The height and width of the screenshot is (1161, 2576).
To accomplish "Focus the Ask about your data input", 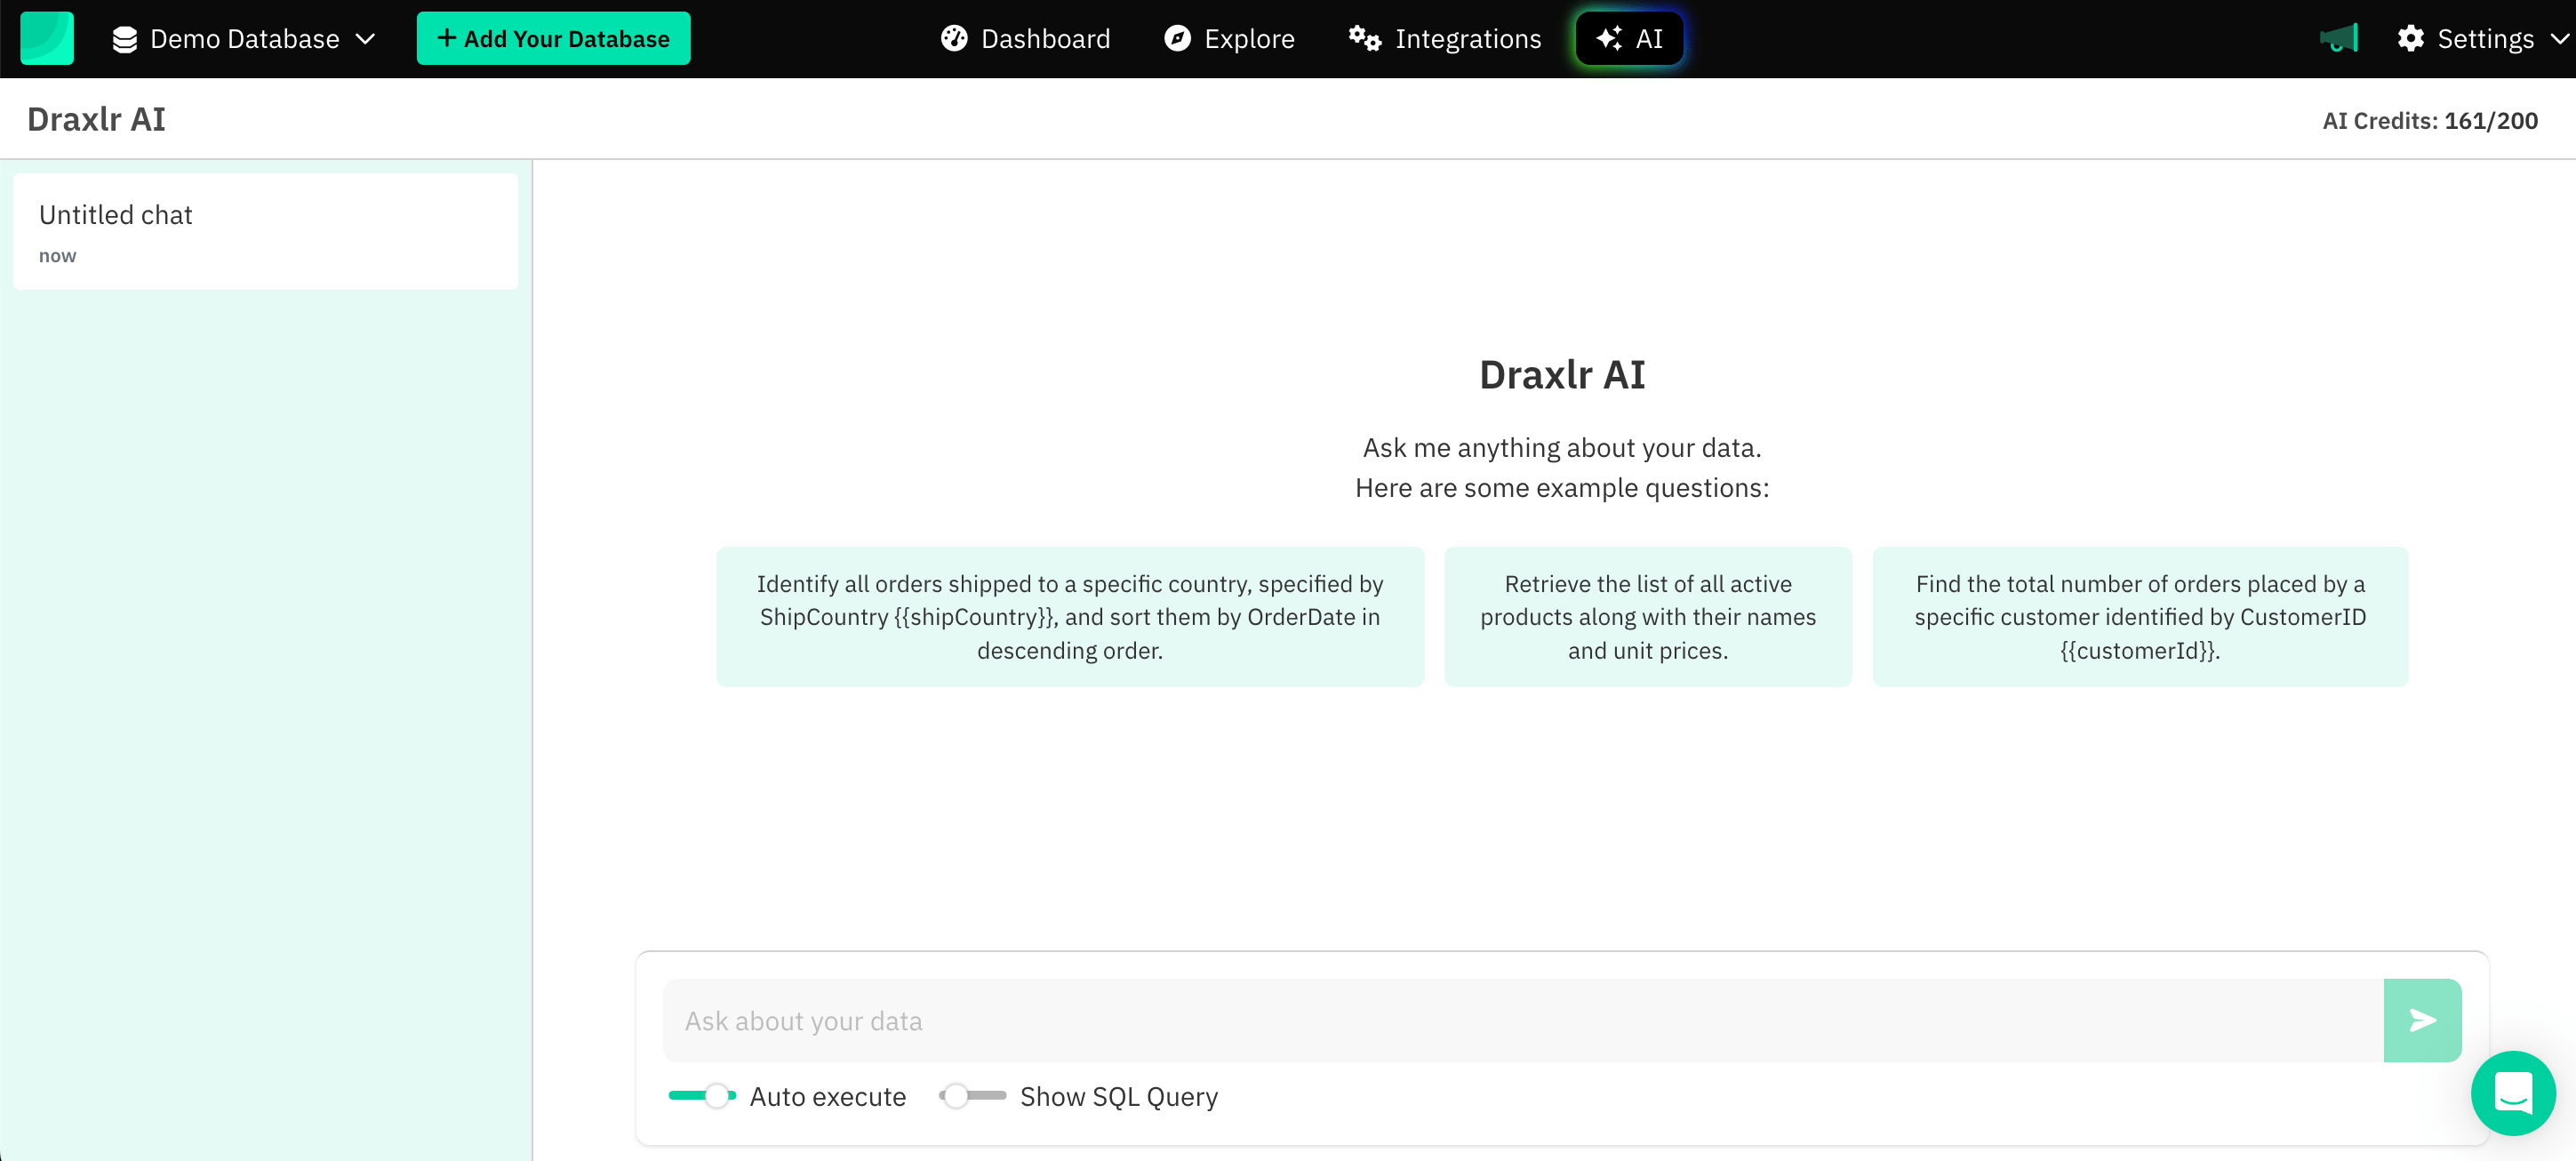I will tap(1523, 1020).
